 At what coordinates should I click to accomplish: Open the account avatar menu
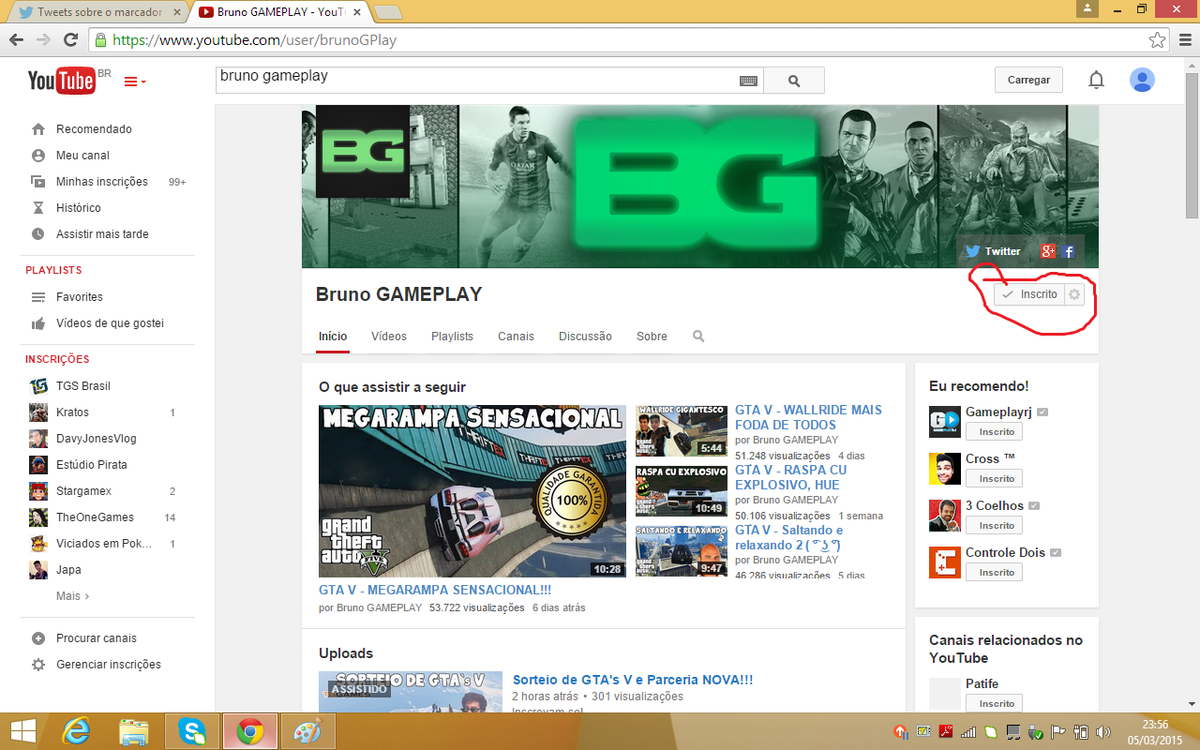coord(1142,80)
